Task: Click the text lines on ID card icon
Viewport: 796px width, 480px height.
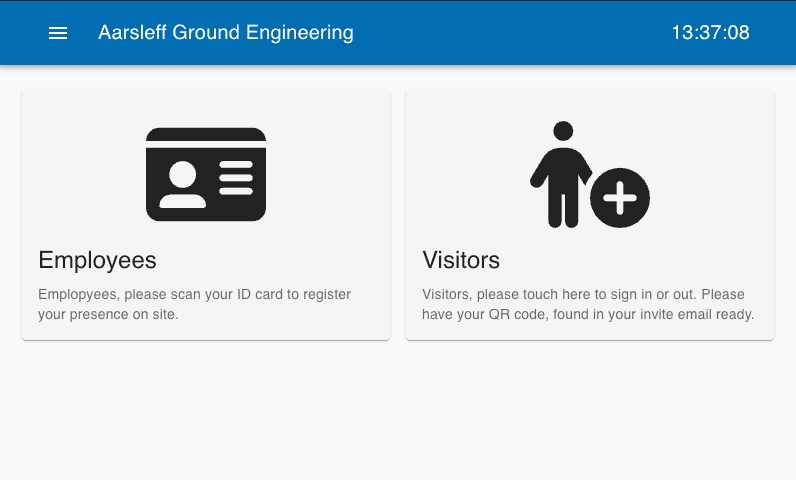Action: click(236, 178)
